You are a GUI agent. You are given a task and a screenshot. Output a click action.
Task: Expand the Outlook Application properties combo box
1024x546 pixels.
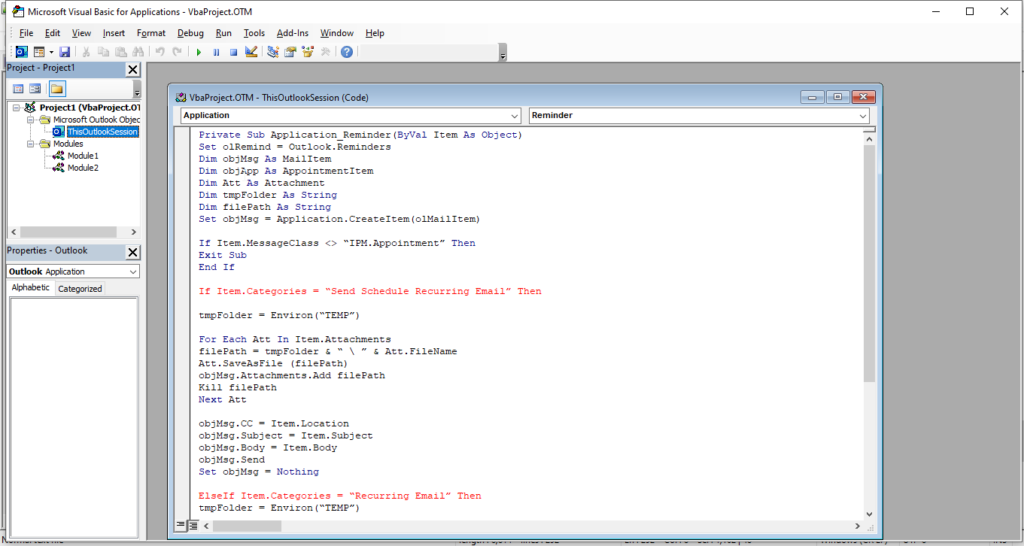133,271
